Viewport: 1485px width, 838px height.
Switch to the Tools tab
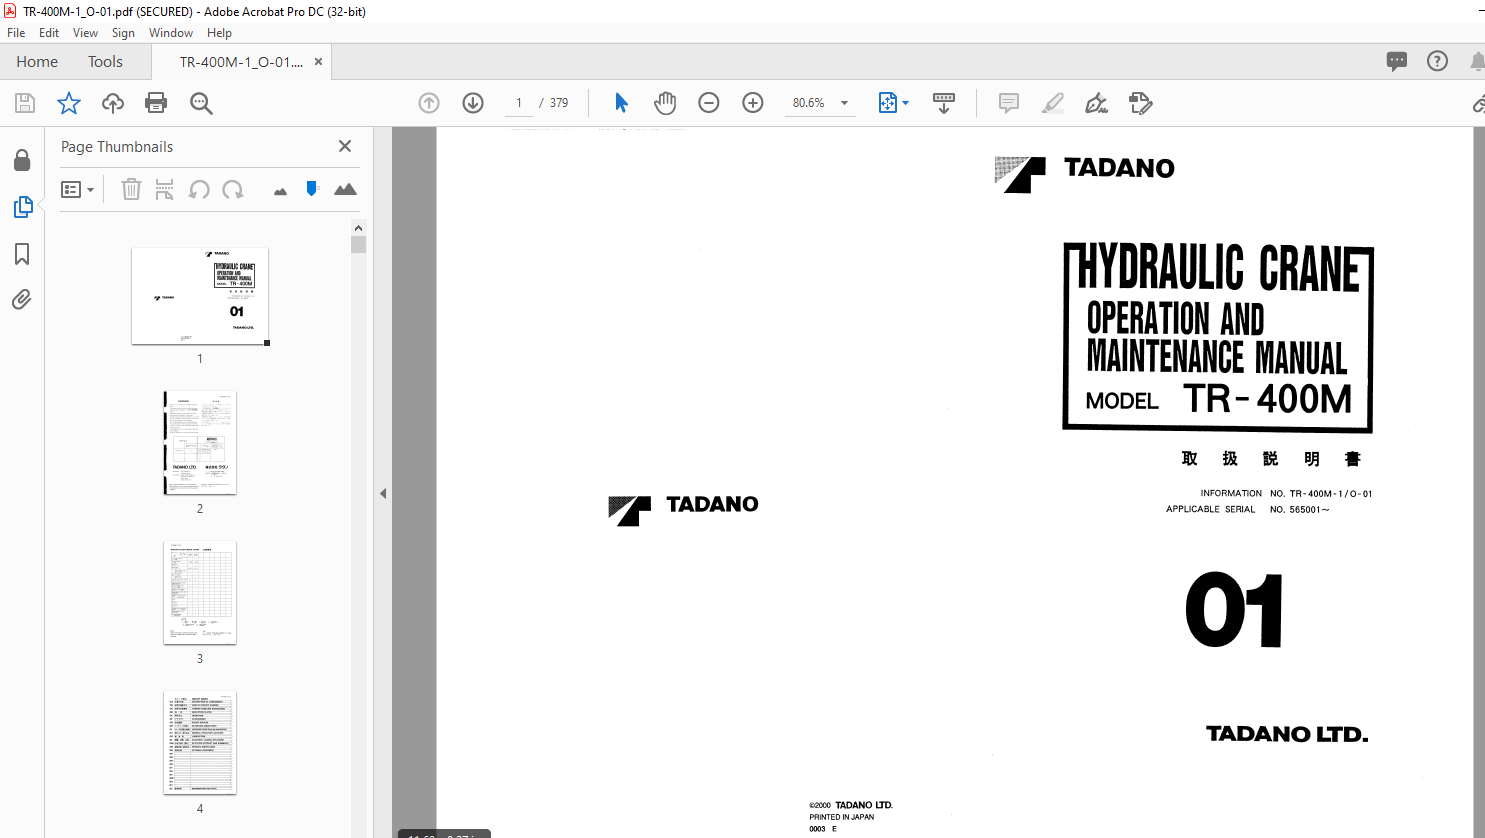[x=105, y=62]
